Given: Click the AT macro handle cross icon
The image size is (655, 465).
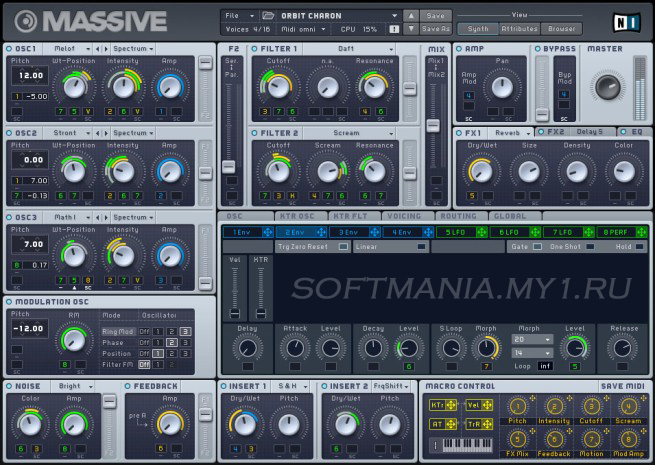Looking at the screenshot, I should (451, 424).
